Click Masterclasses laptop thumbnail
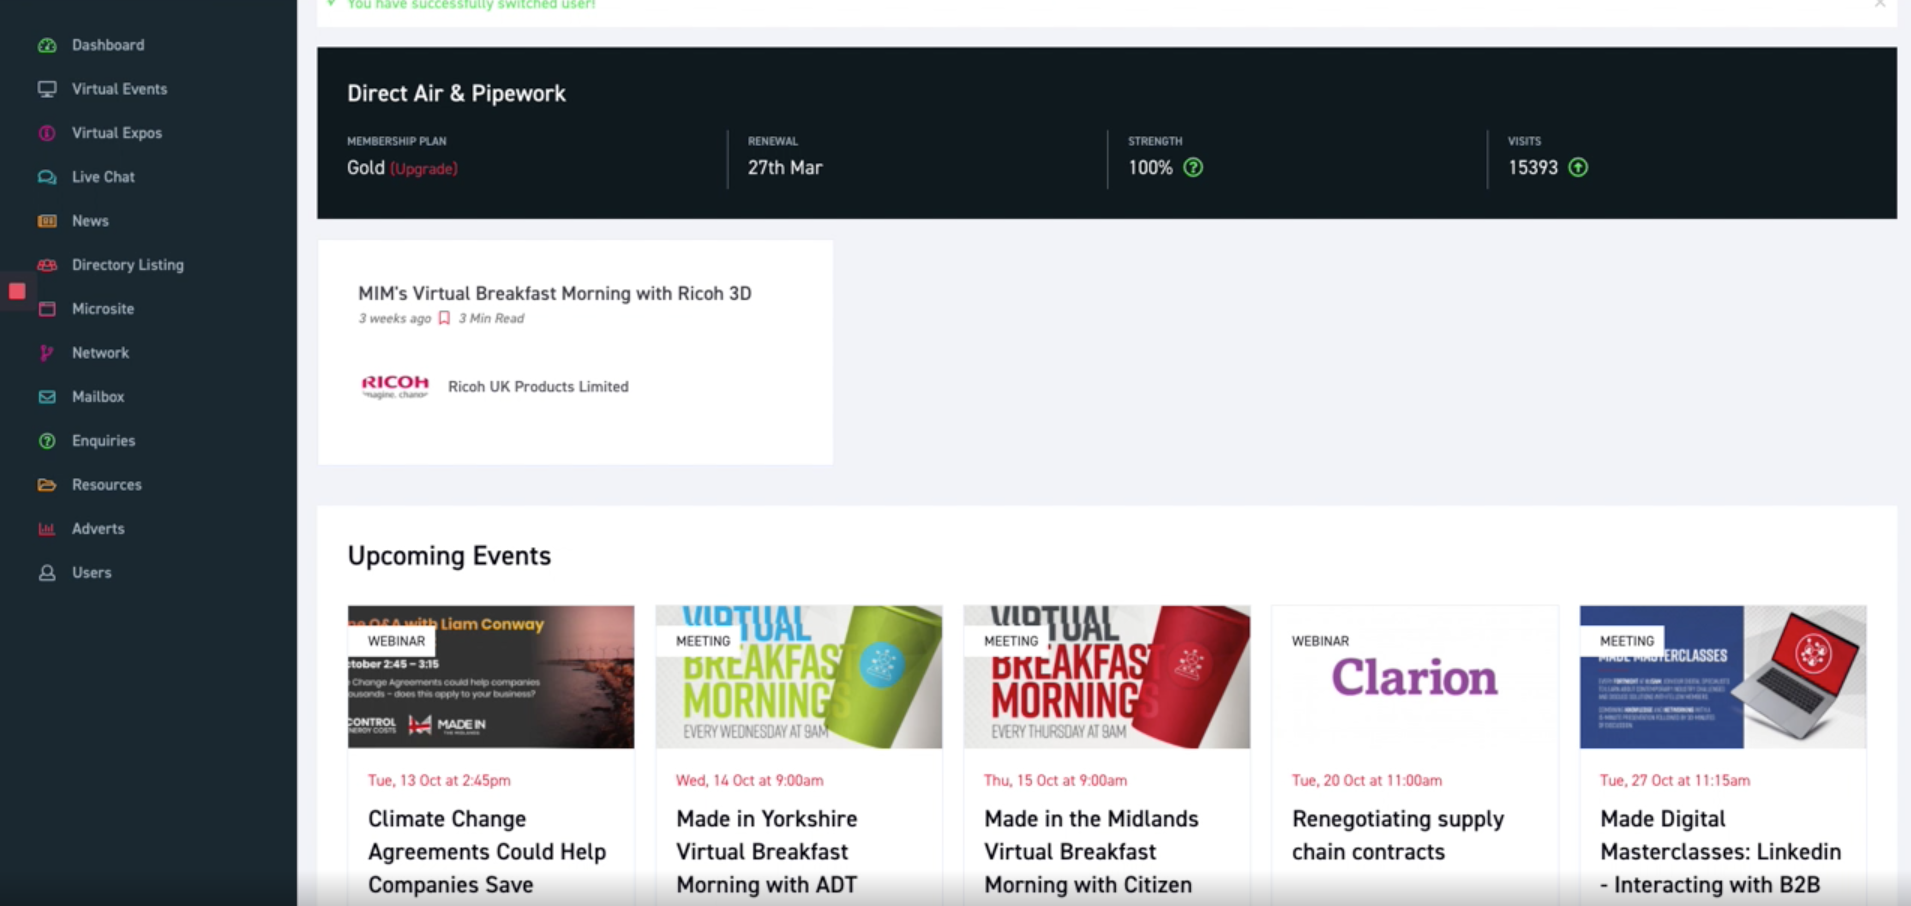Screen dimensions: 1911x906 (1723, 677)
